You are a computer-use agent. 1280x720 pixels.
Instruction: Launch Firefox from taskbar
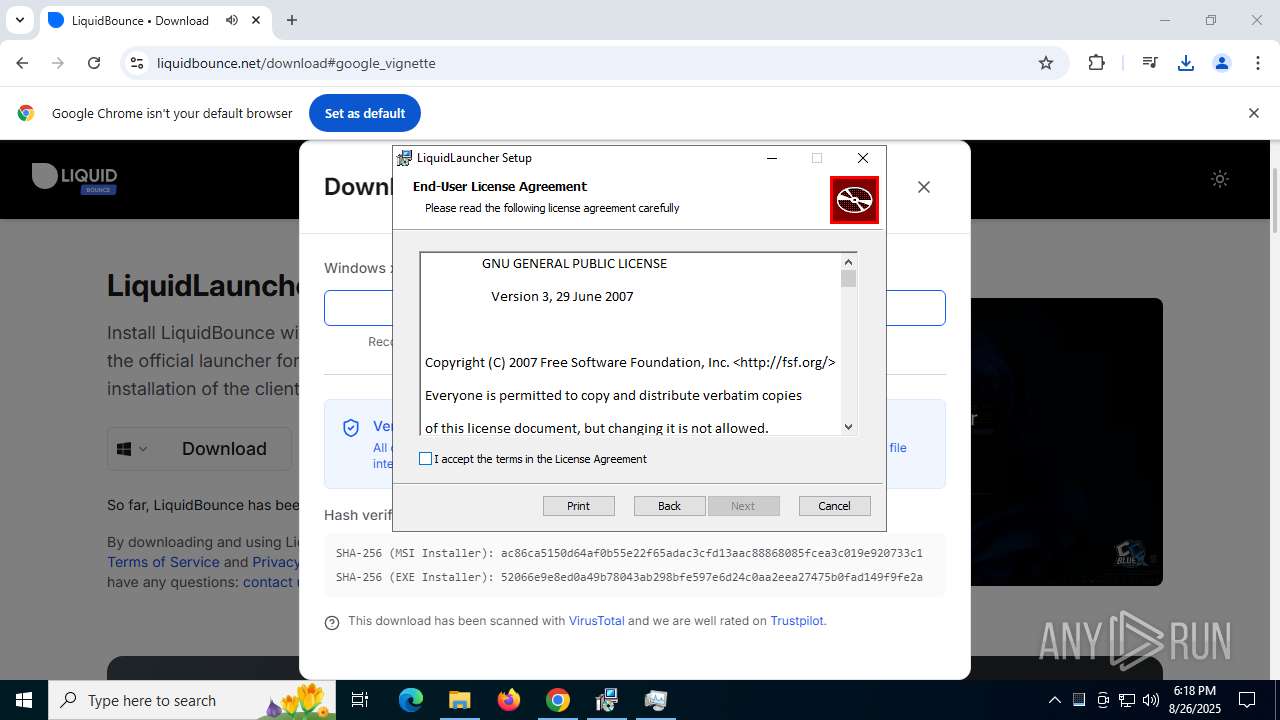(509, 700)
